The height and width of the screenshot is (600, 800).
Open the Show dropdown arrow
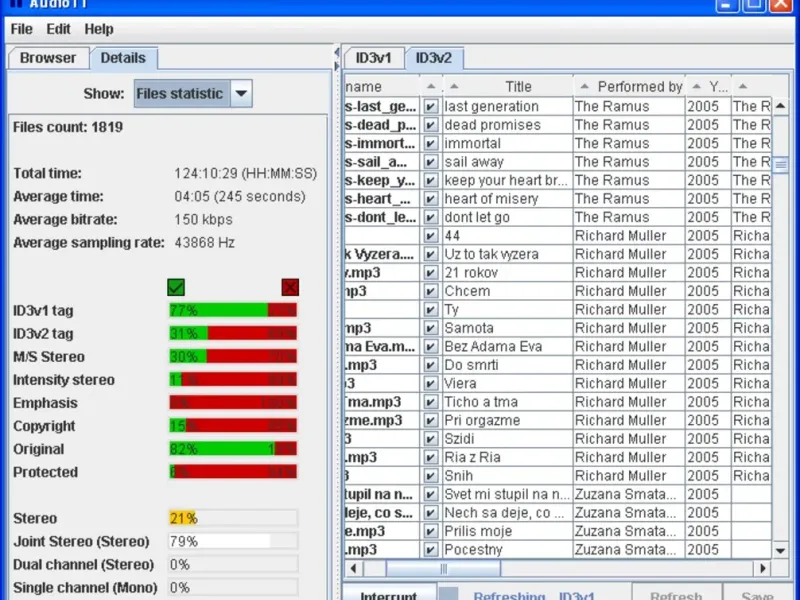pos(241,93)
